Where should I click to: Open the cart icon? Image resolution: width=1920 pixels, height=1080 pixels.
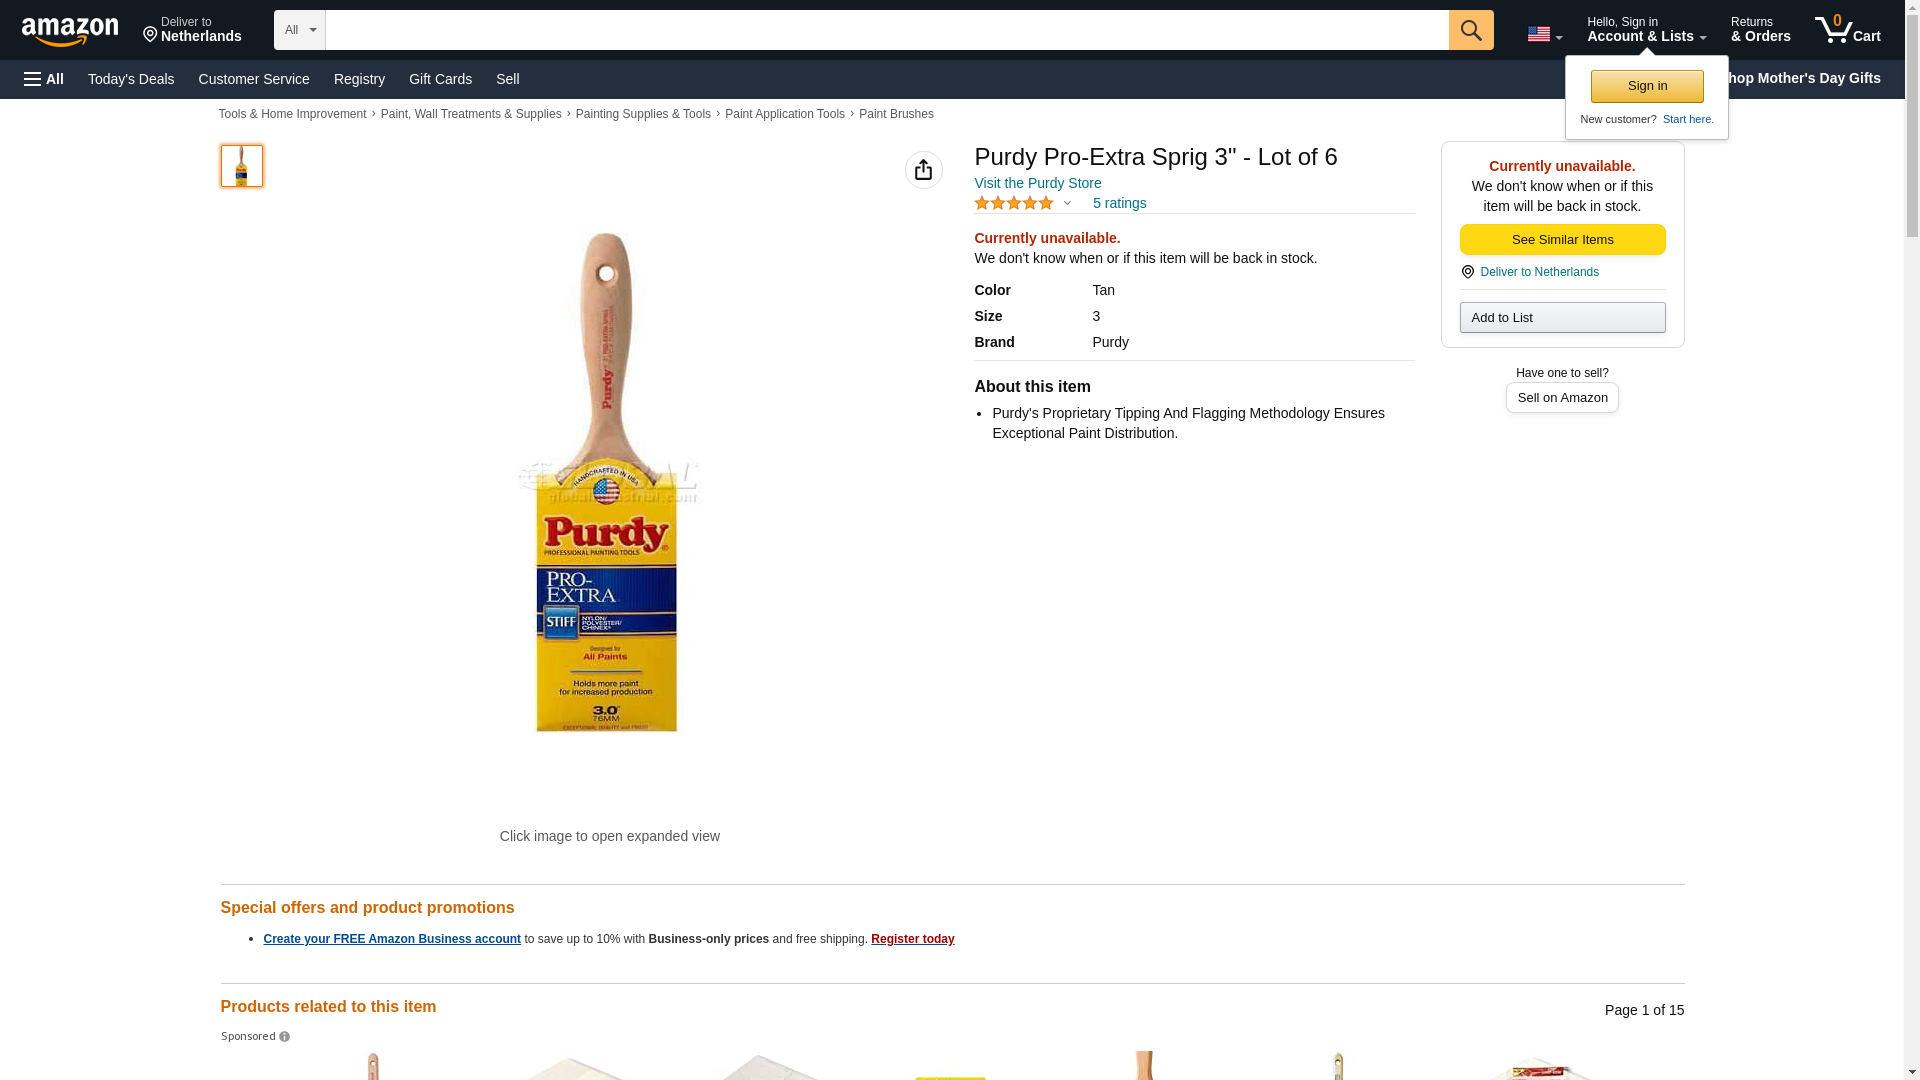click(1848, 29)
